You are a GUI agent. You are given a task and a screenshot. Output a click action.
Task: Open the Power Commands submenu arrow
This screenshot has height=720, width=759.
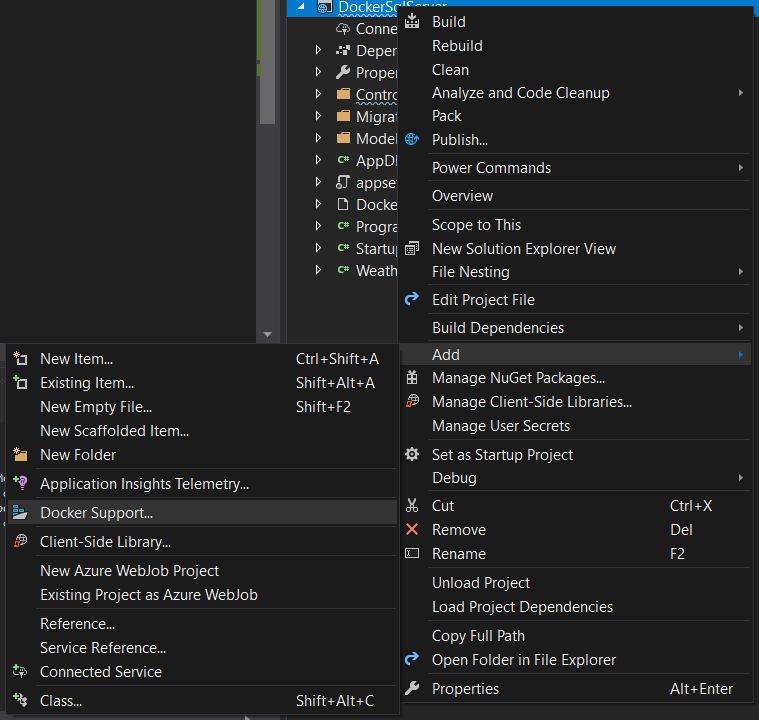tap(740, 168)
